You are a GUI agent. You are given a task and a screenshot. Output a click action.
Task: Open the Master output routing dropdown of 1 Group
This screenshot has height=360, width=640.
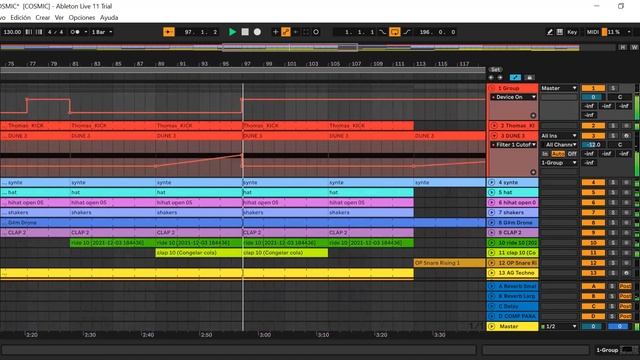559,88
